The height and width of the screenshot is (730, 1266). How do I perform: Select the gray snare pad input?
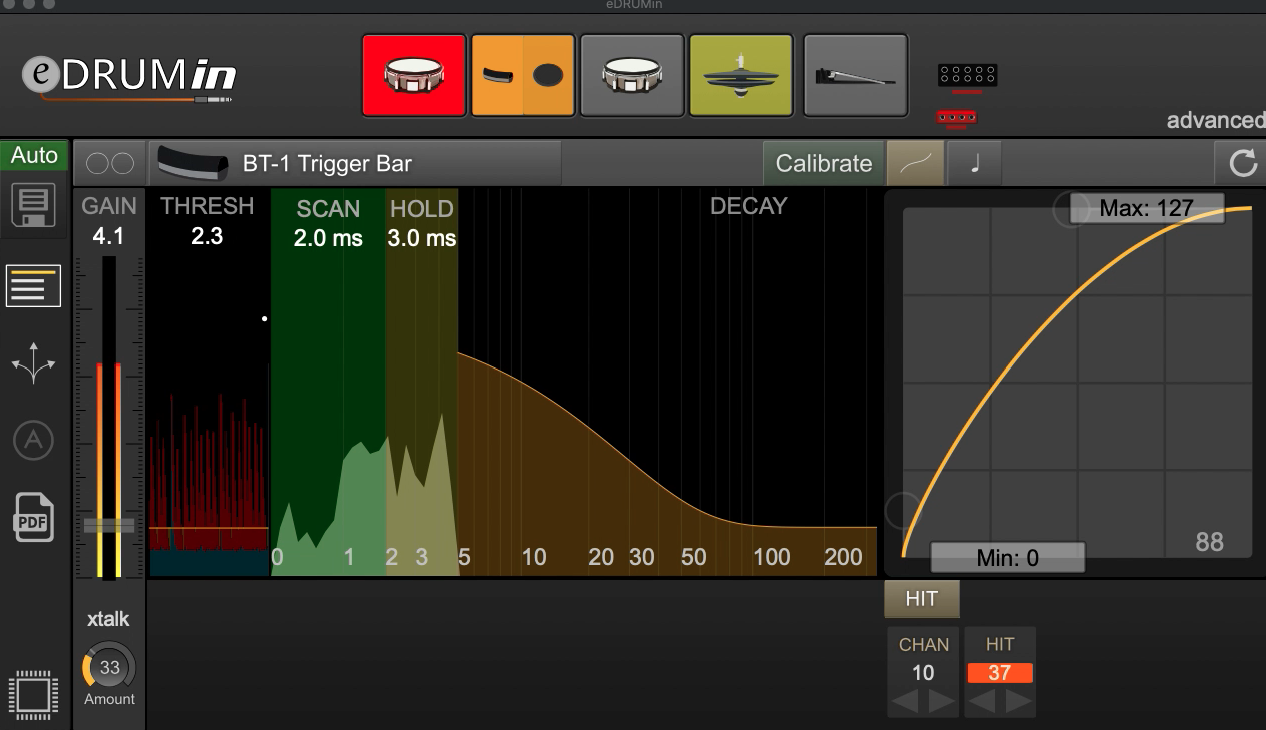[x=632, y=75]
